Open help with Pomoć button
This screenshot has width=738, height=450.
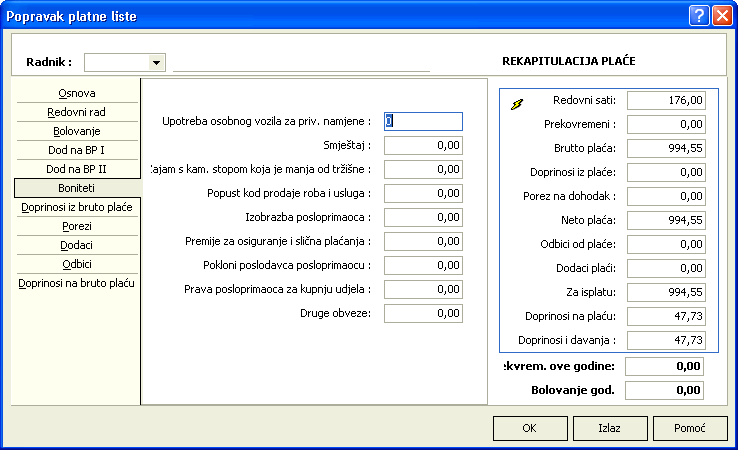click(689, 428)
